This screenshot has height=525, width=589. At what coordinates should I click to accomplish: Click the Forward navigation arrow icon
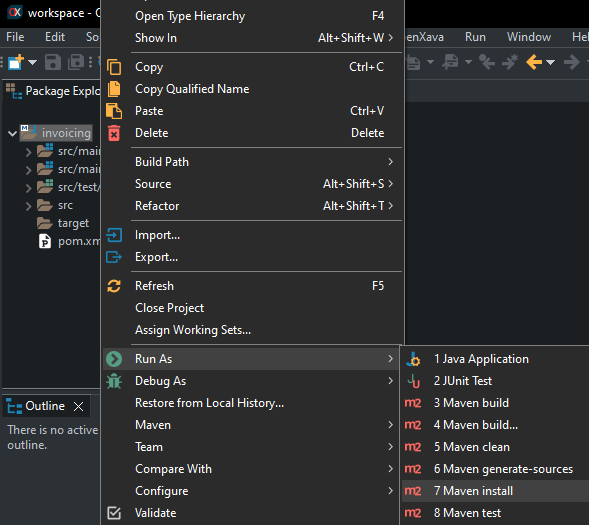coord(572,62)
